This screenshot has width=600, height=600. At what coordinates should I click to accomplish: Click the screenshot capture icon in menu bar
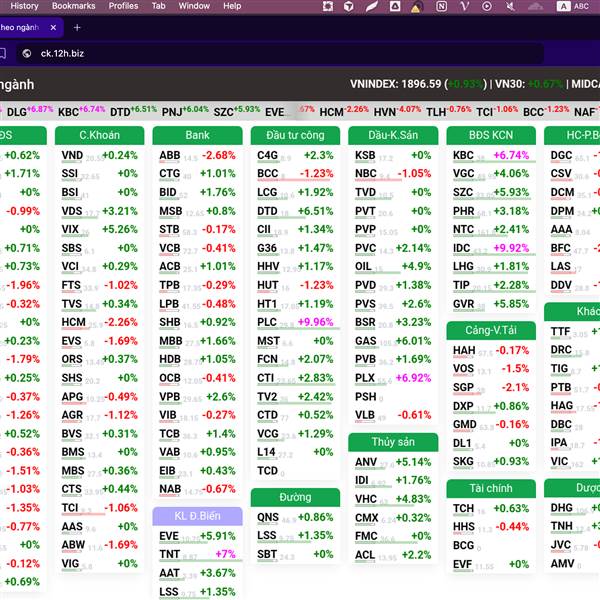(328, 6)
